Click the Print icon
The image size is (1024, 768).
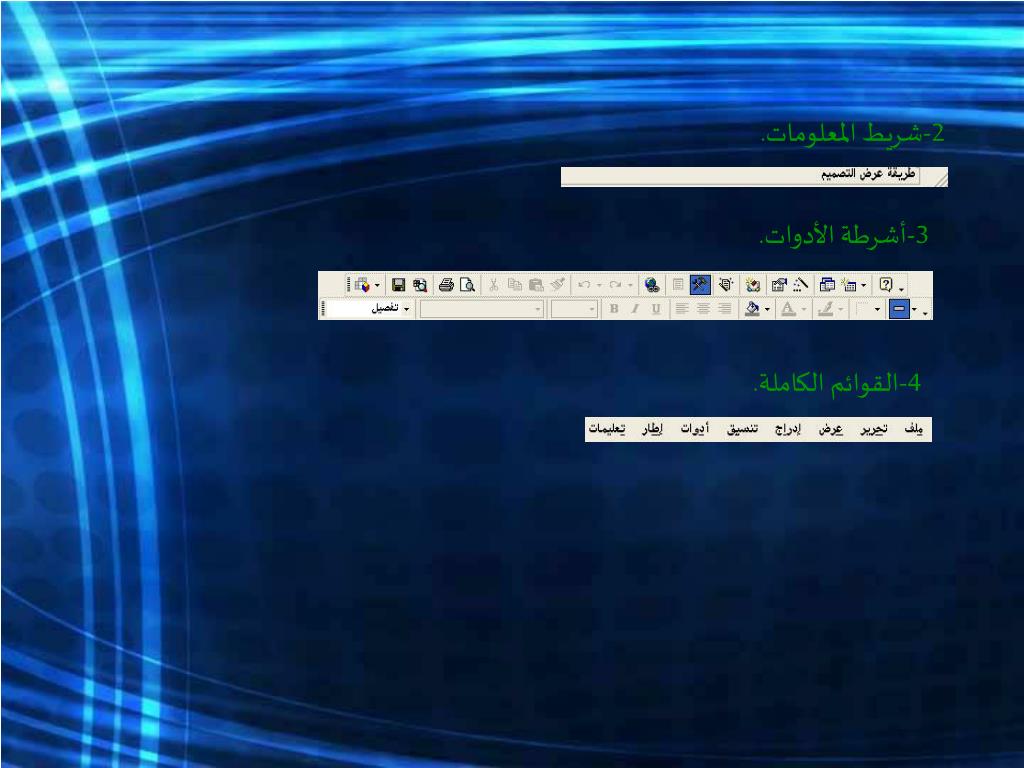pos(447,285)
